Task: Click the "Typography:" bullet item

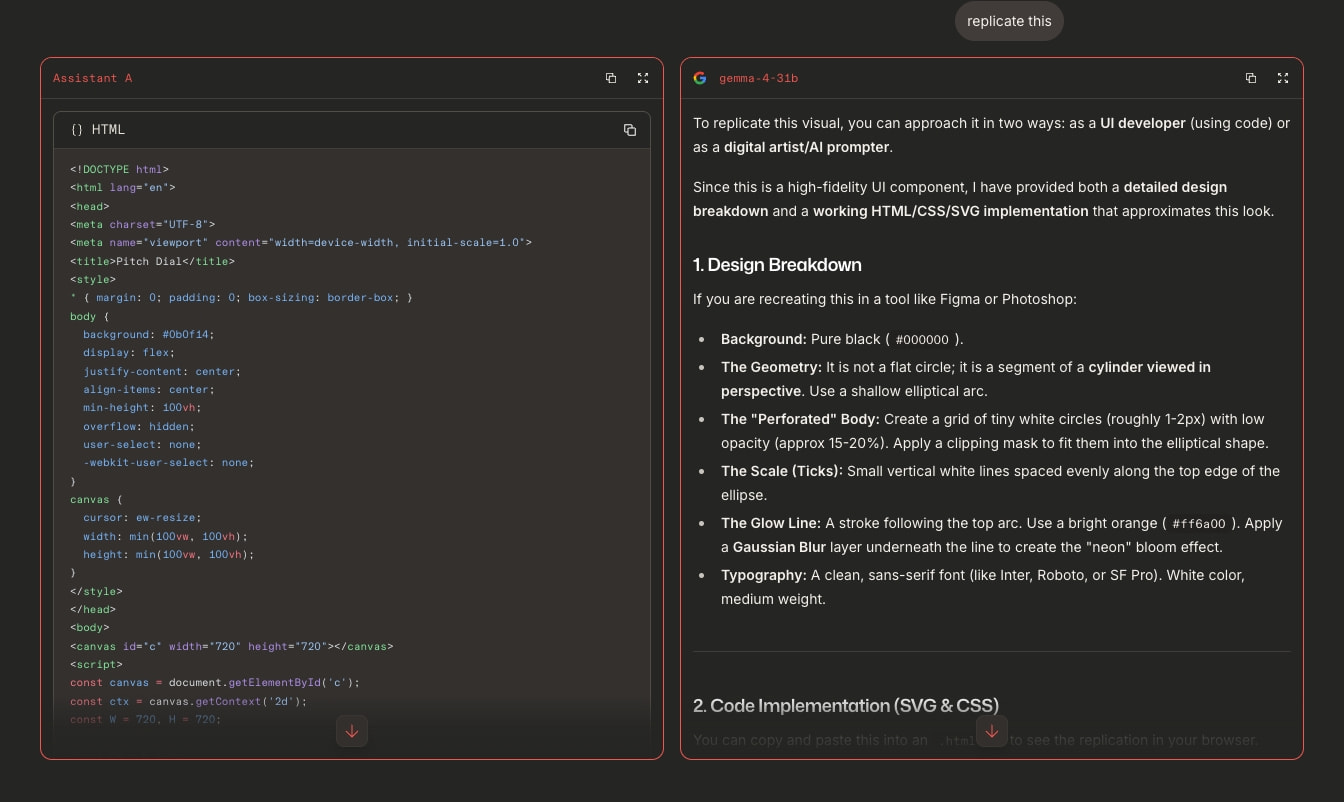Action: [x=985, y=587]
